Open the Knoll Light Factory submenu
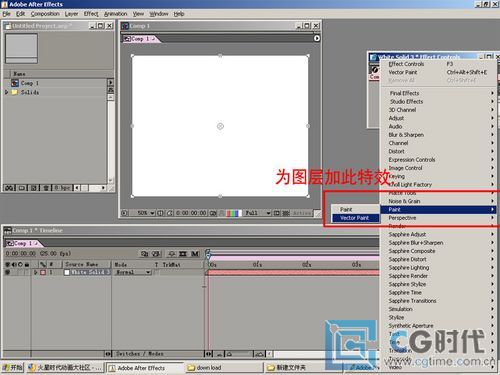Screen dimensions: 500x375 438,184
